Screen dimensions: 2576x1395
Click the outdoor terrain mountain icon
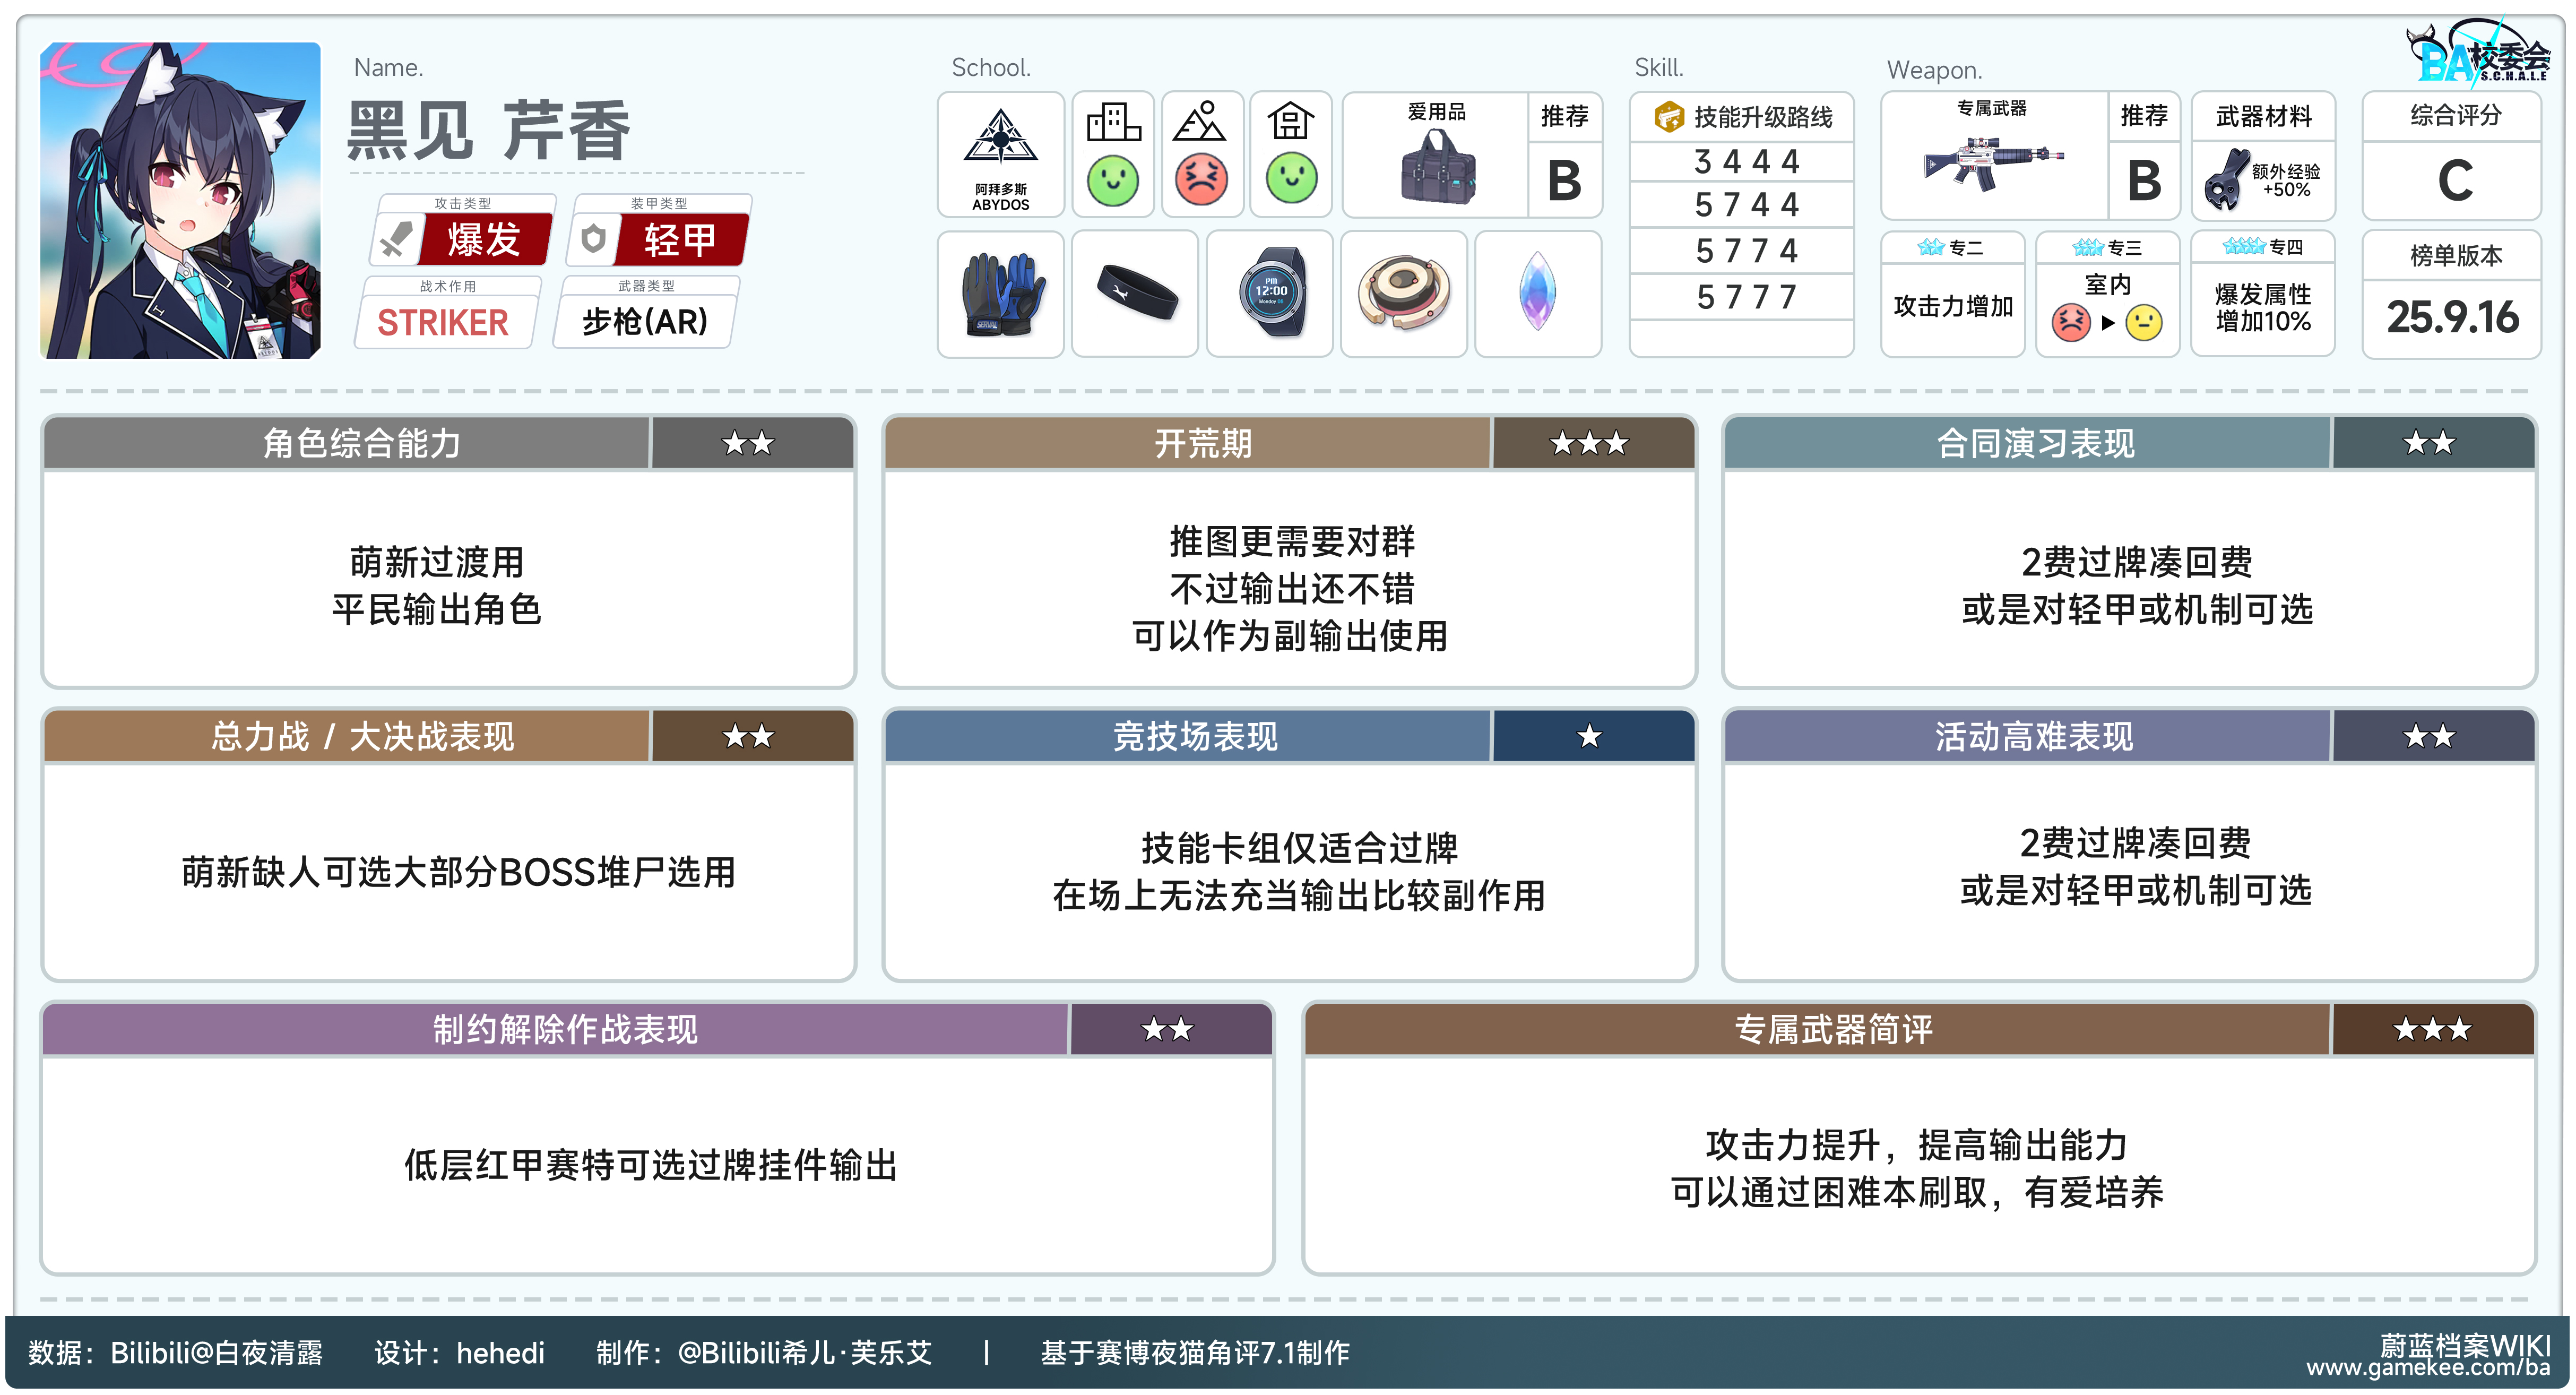[x=1200, y=122]
